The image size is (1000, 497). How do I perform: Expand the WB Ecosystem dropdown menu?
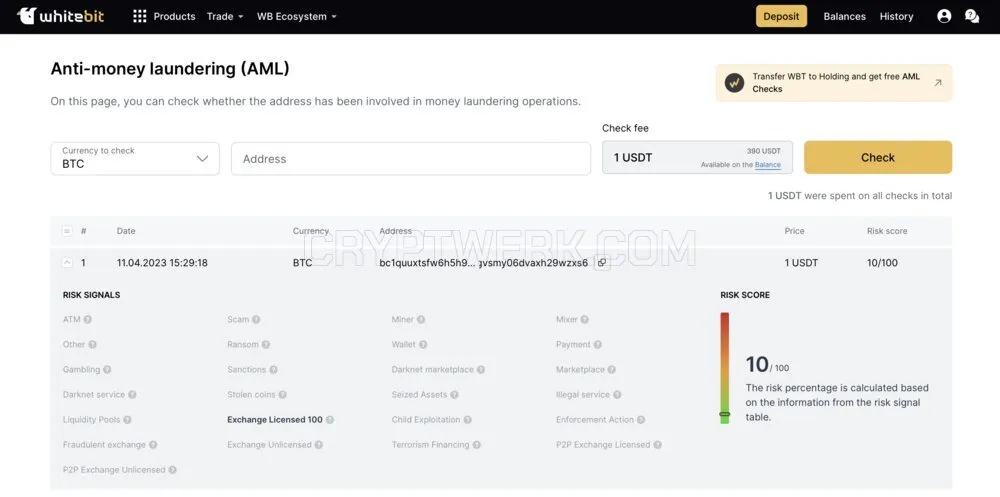click(297, 17)
